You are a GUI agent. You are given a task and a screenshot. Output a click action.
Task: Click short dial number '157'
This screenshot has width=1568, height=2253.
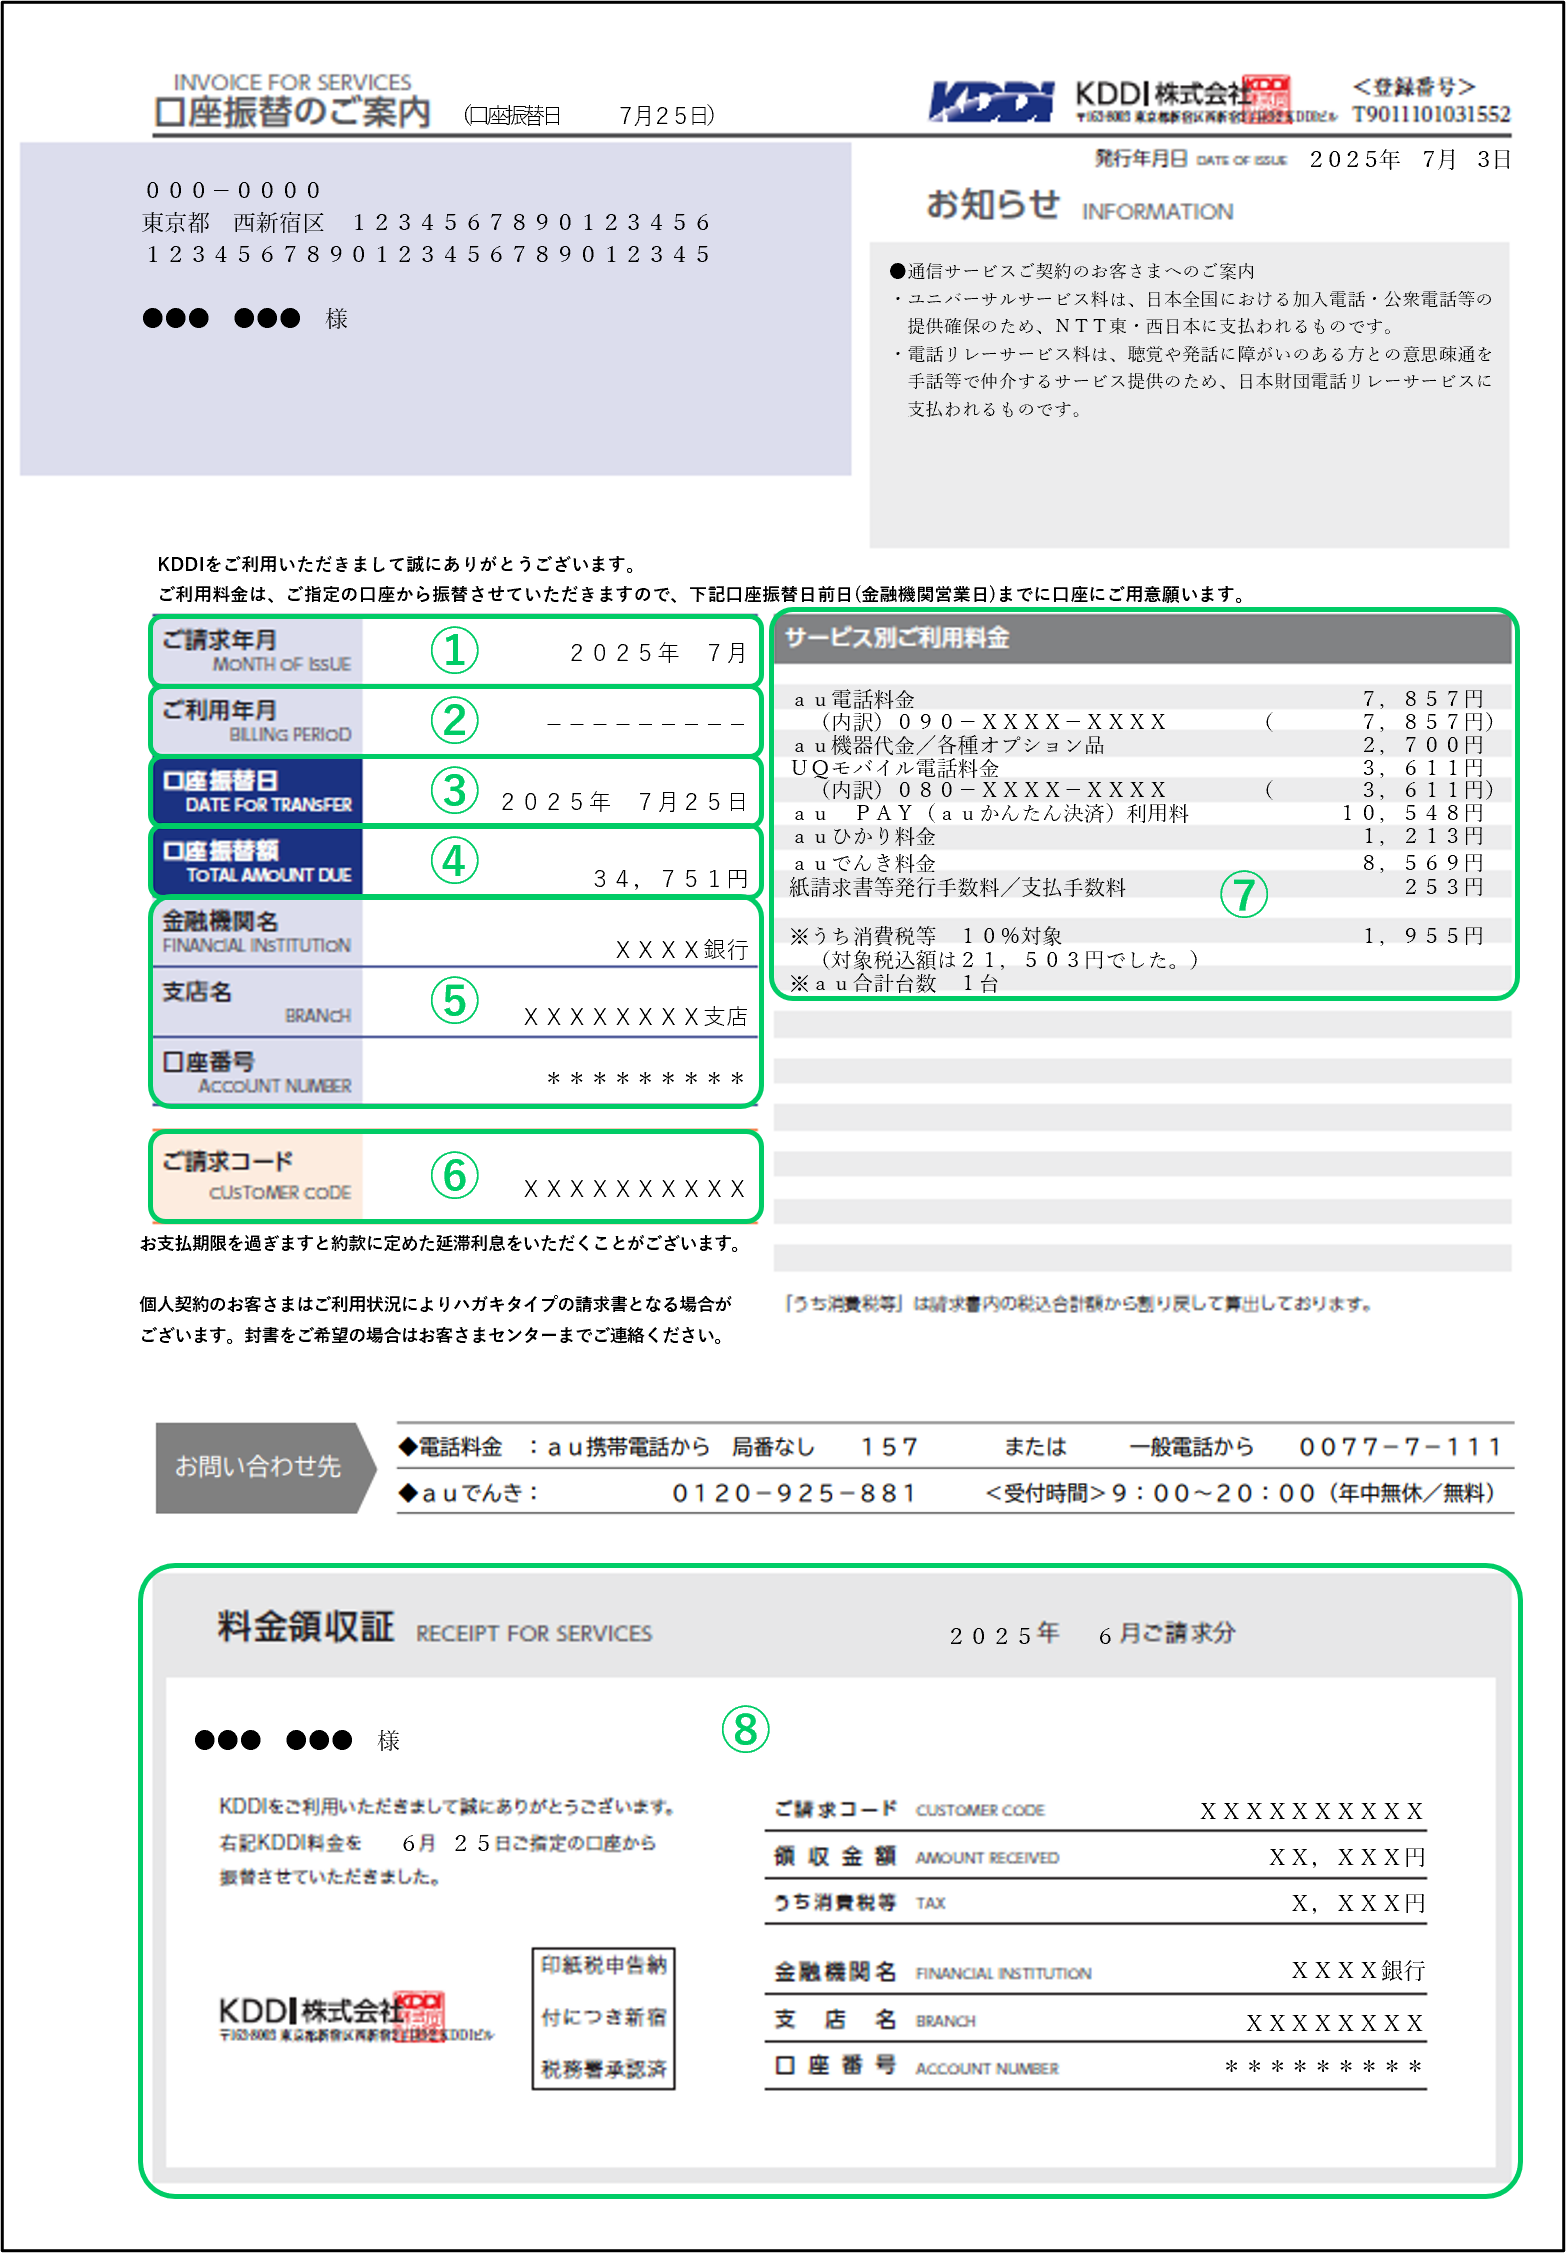coord(889,1447)
